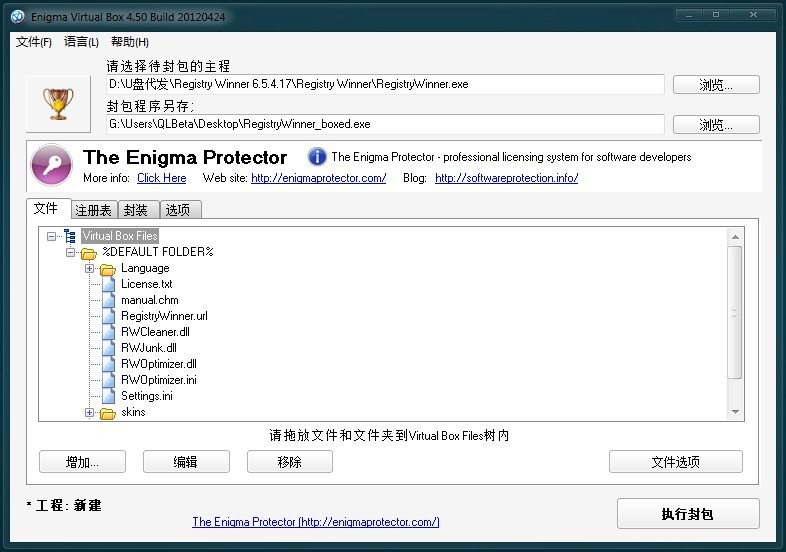Click the skins folder icon
Viewport: 786px width, 552px height.
(x=108, y=413)
